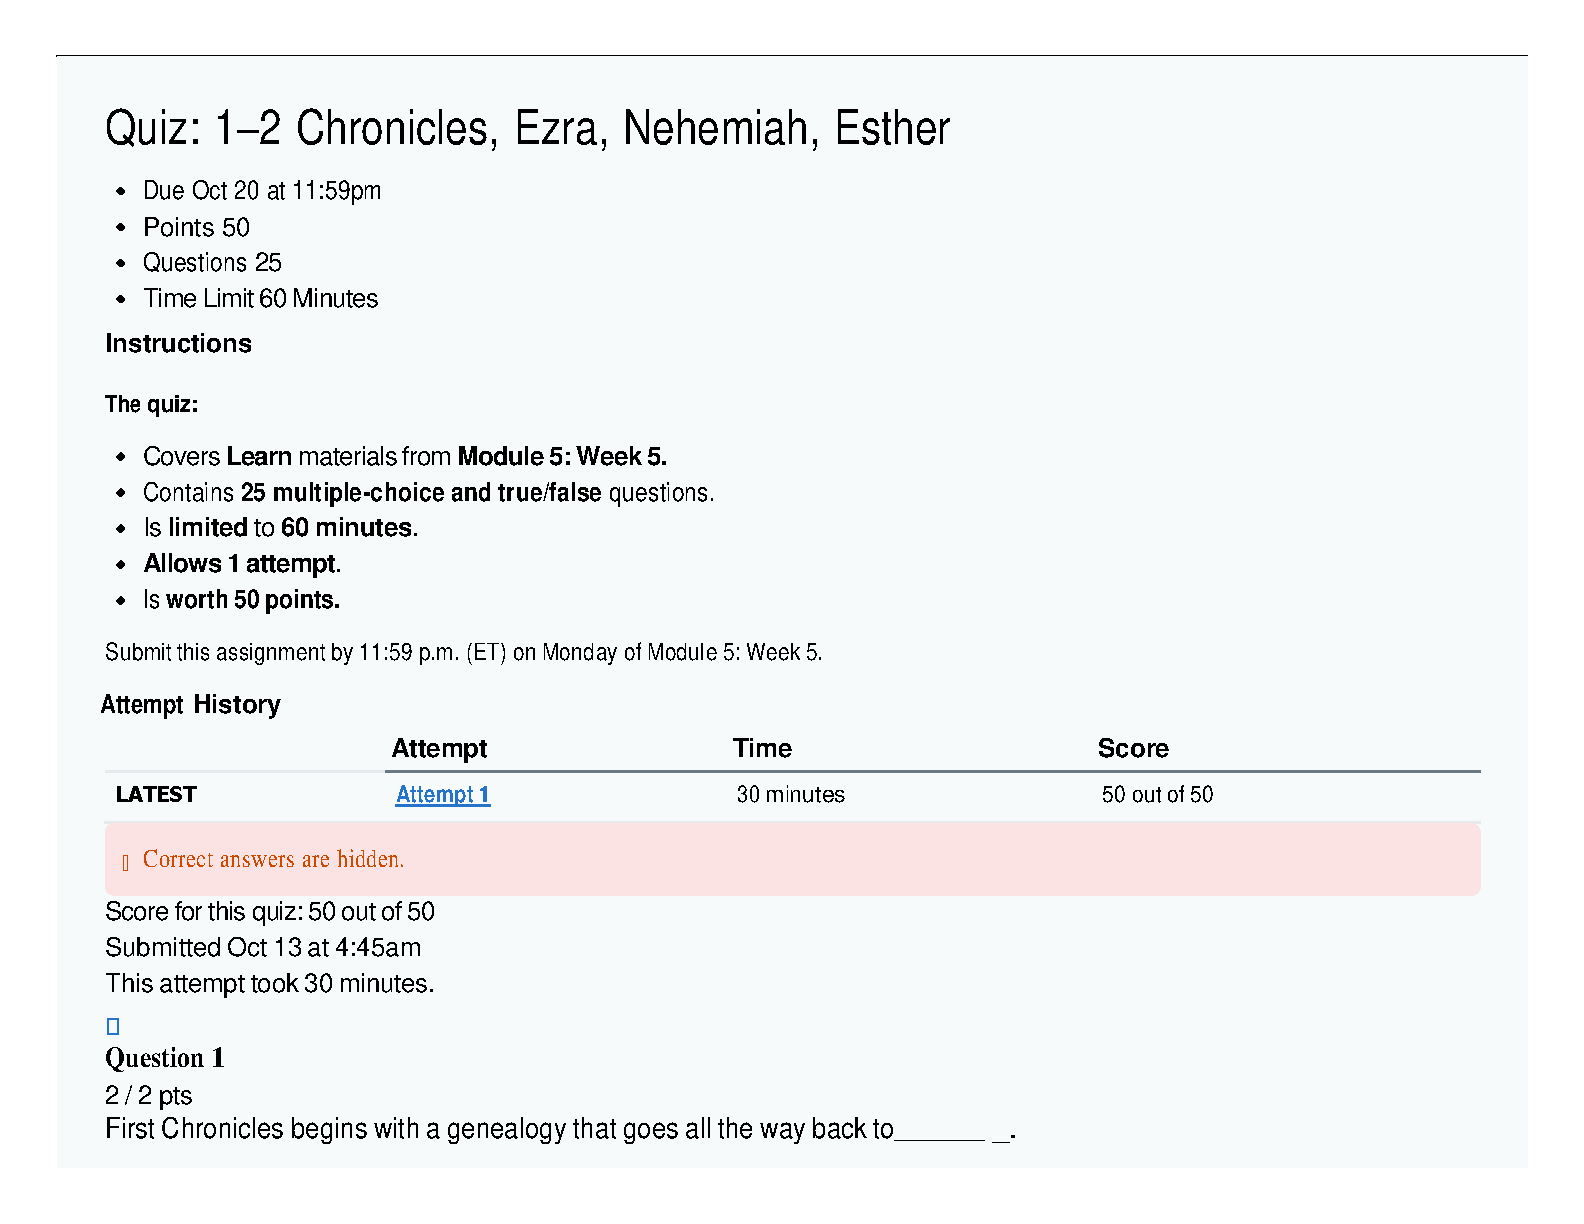Click the small blue icon above Question 1

click(113, 1026)
